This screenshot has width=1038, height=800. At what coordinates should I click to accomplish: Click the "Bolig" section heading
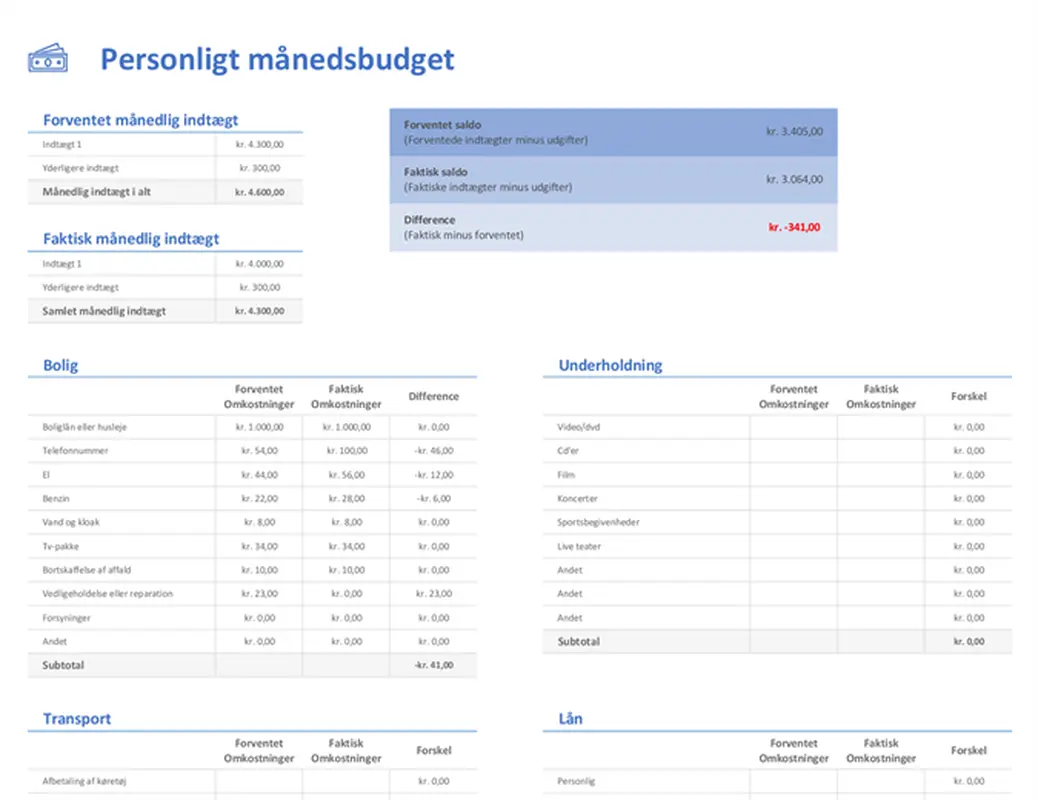pos(58,365)
